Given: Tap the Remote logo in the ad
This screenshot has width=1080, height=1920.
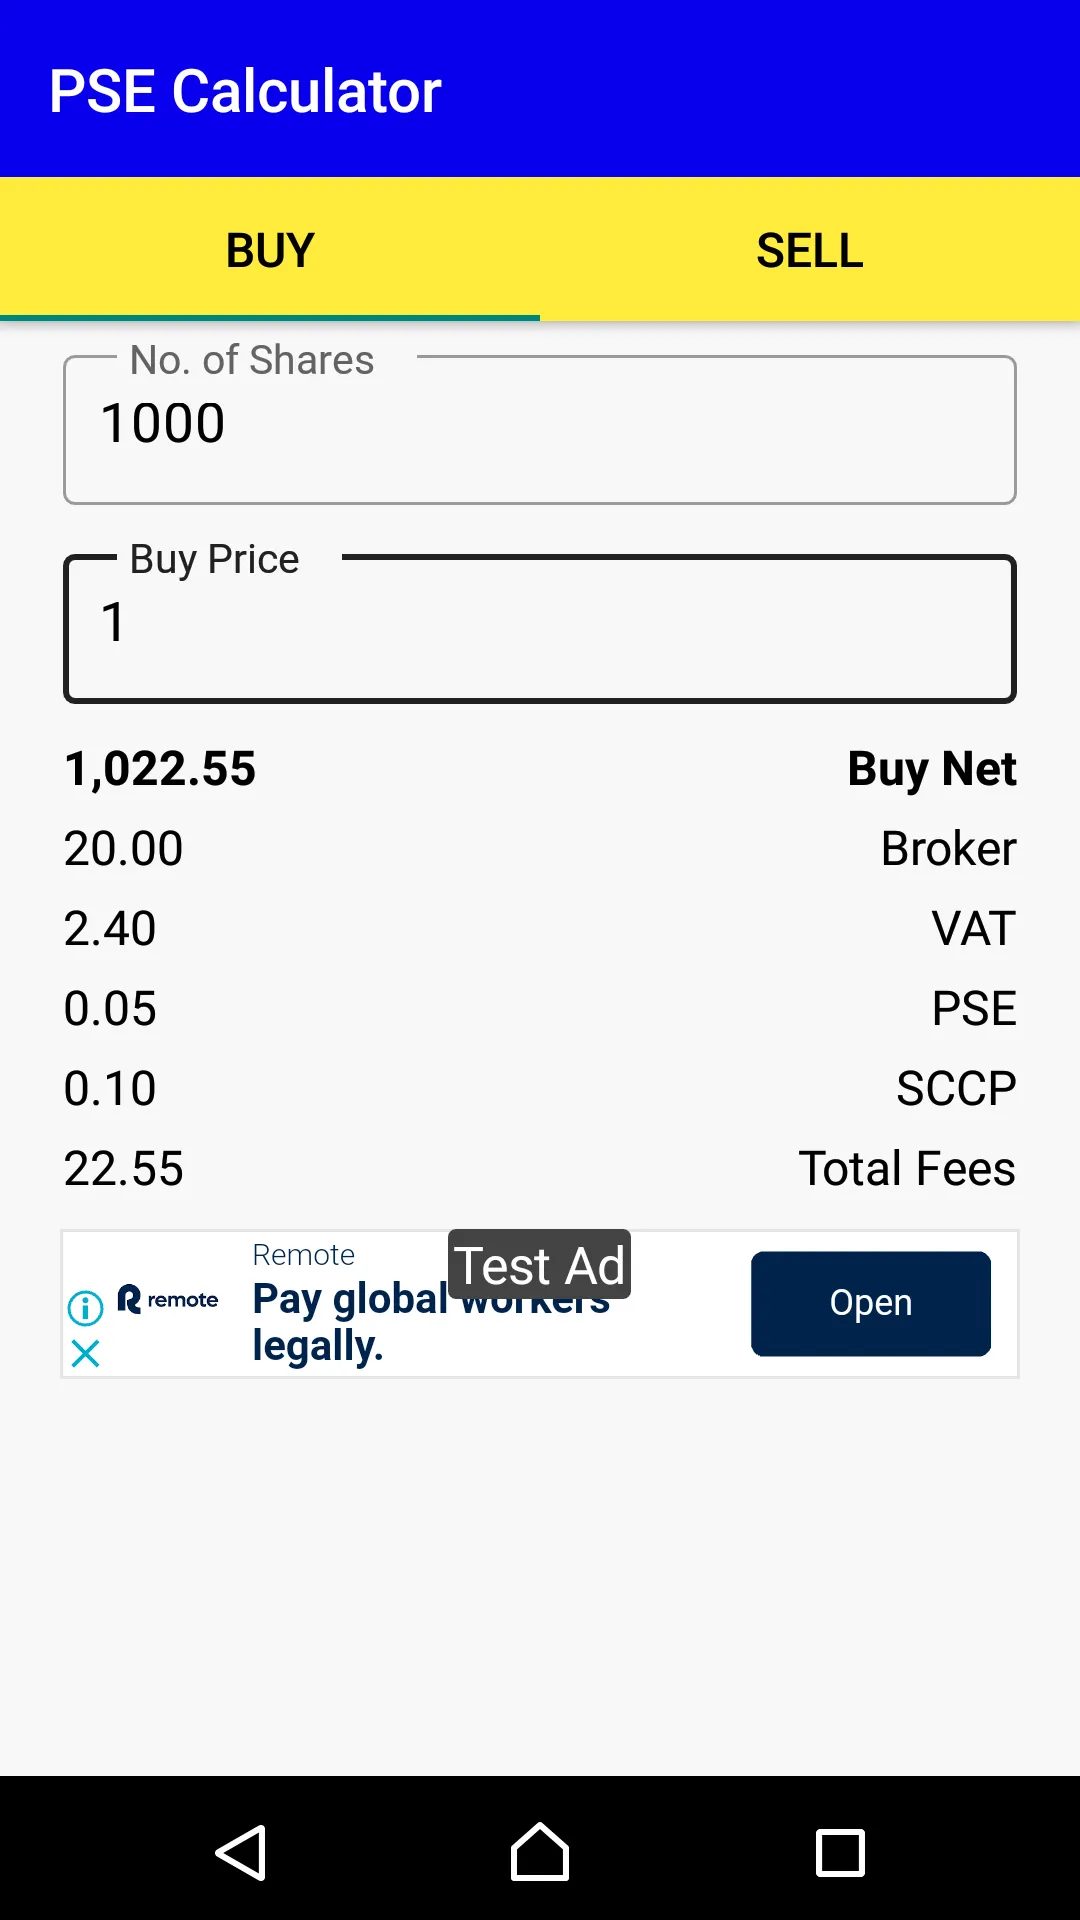Looking at the screenshot, I should click(x=168, y=1300).
